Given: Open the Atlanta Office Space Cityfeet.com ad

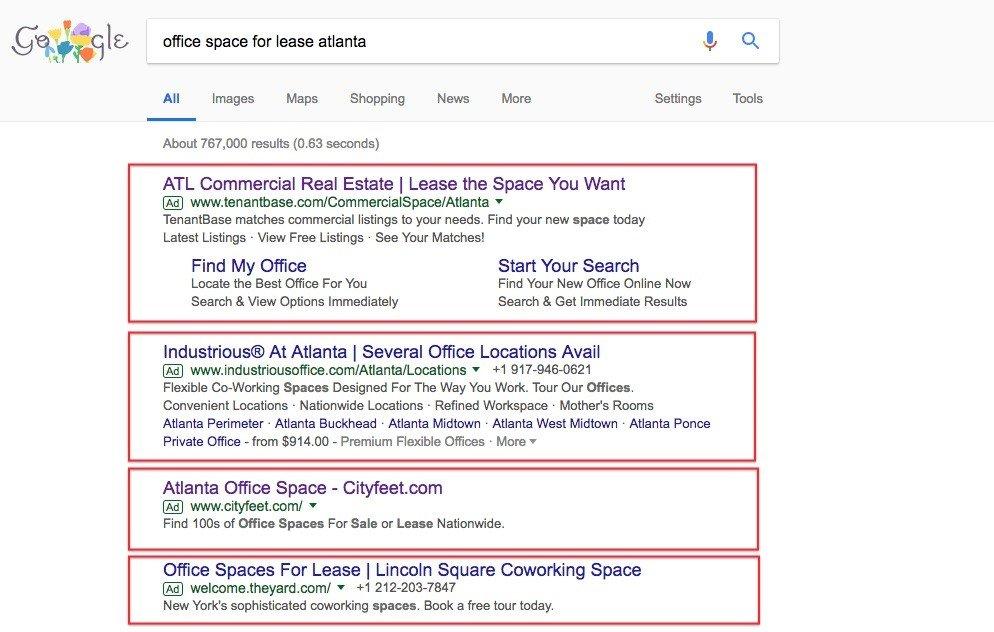Looking at the screenshot, I should tap(303, 488).
